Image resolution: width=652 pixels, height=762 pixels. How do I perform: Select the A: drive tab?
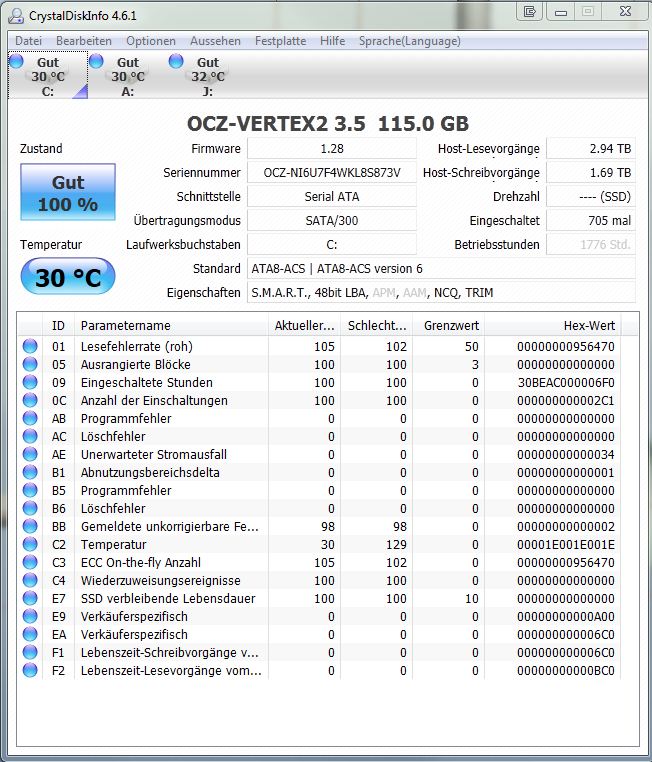pos(128,76)
